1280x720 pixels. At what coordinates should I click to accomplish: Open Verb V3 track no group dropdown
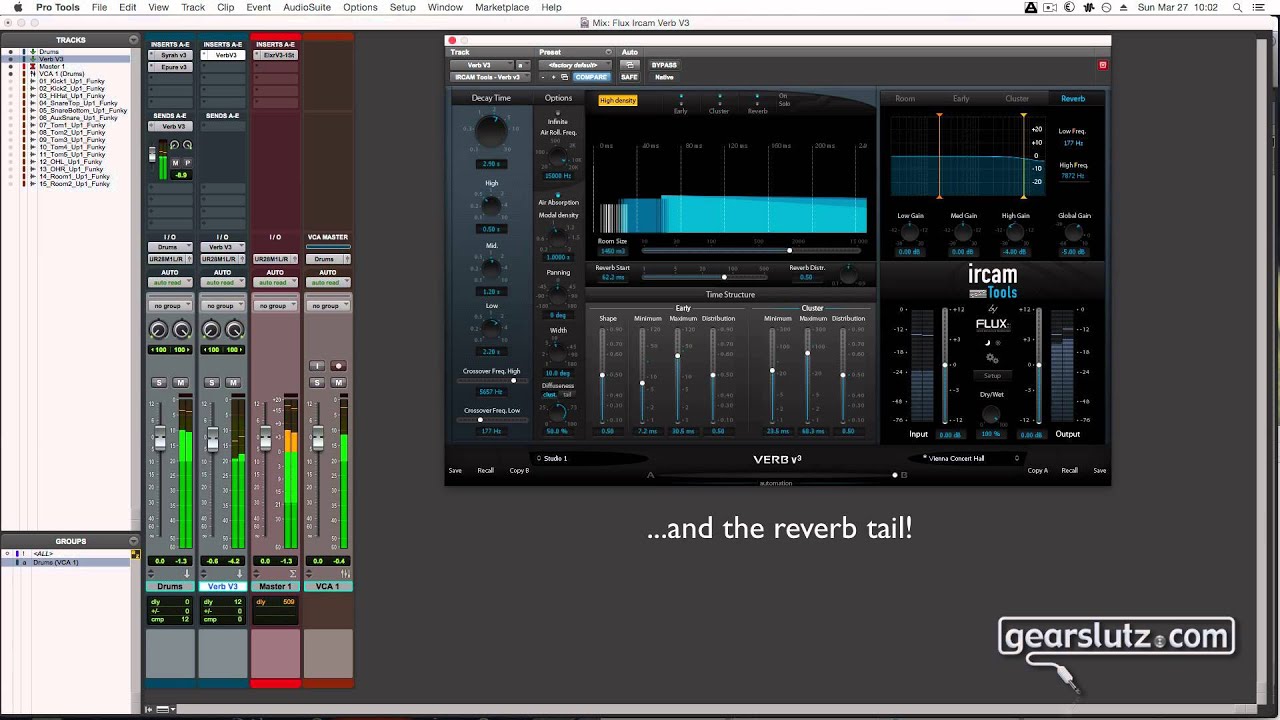pos(222,306)
